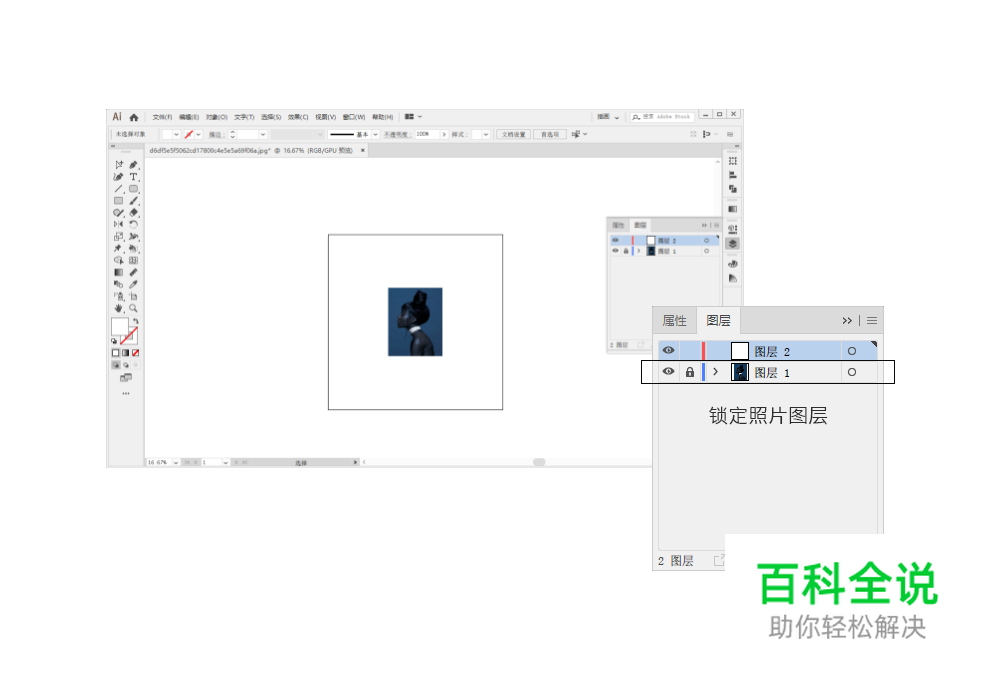Switch to the 属性 panel tab
The width and height of the screenshot is (1000, 680).
pos(673,320)
